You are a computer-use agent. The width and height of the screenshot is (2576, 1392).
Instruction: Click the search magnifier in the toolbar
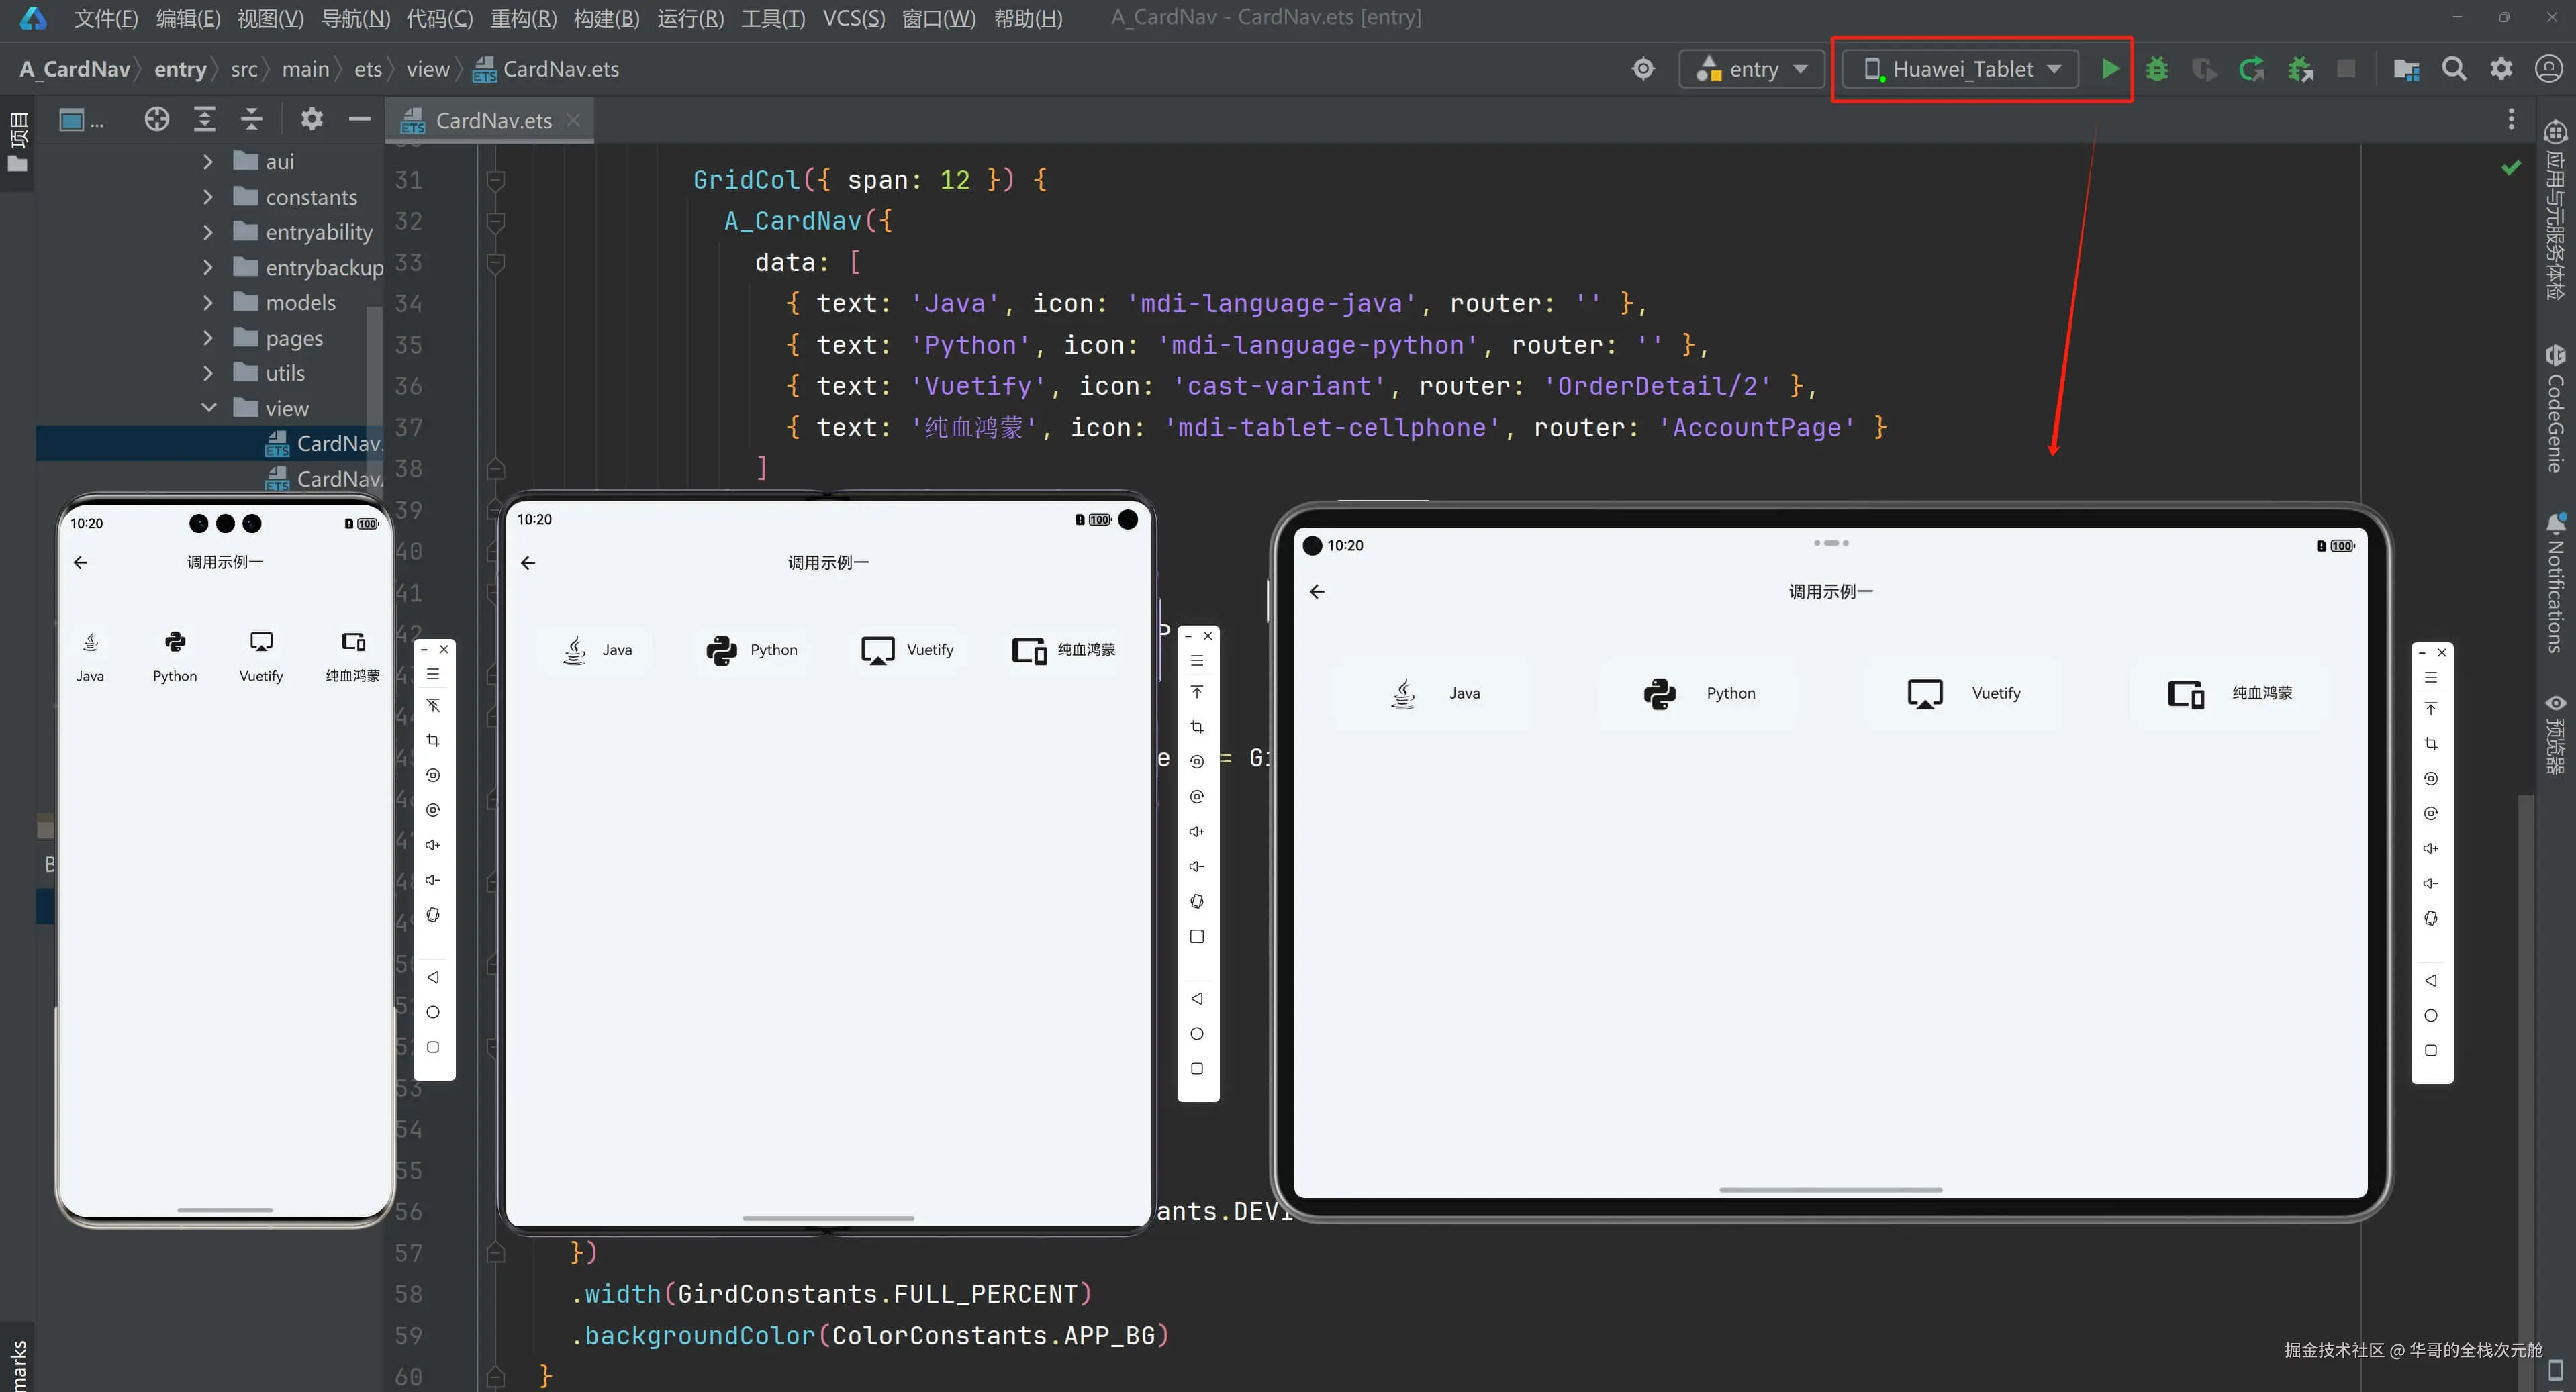[2453, 69]
